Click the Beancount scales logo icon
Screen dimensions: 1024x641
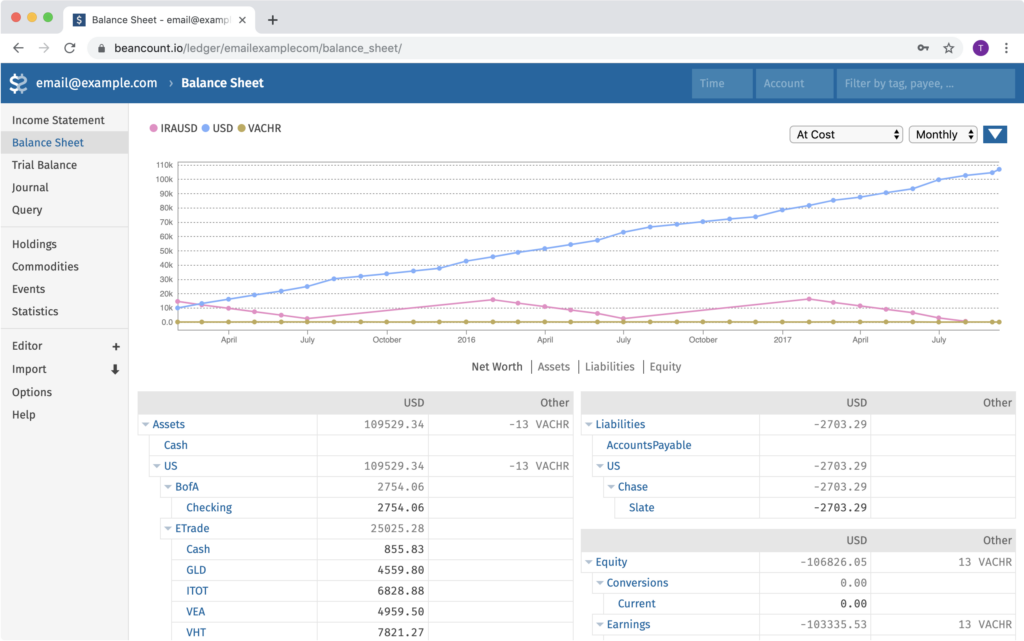pyautogui.click(x=18, y=83)
